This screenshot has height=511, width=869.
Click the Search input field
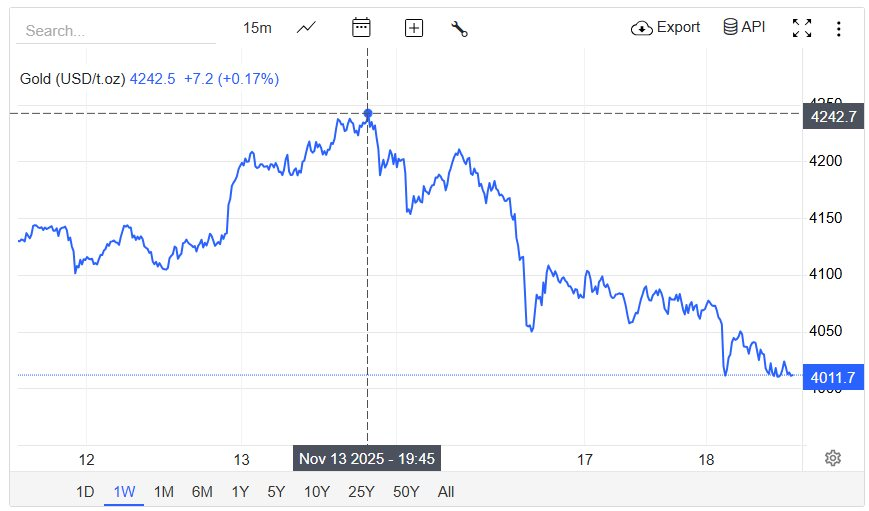[115, 30]
